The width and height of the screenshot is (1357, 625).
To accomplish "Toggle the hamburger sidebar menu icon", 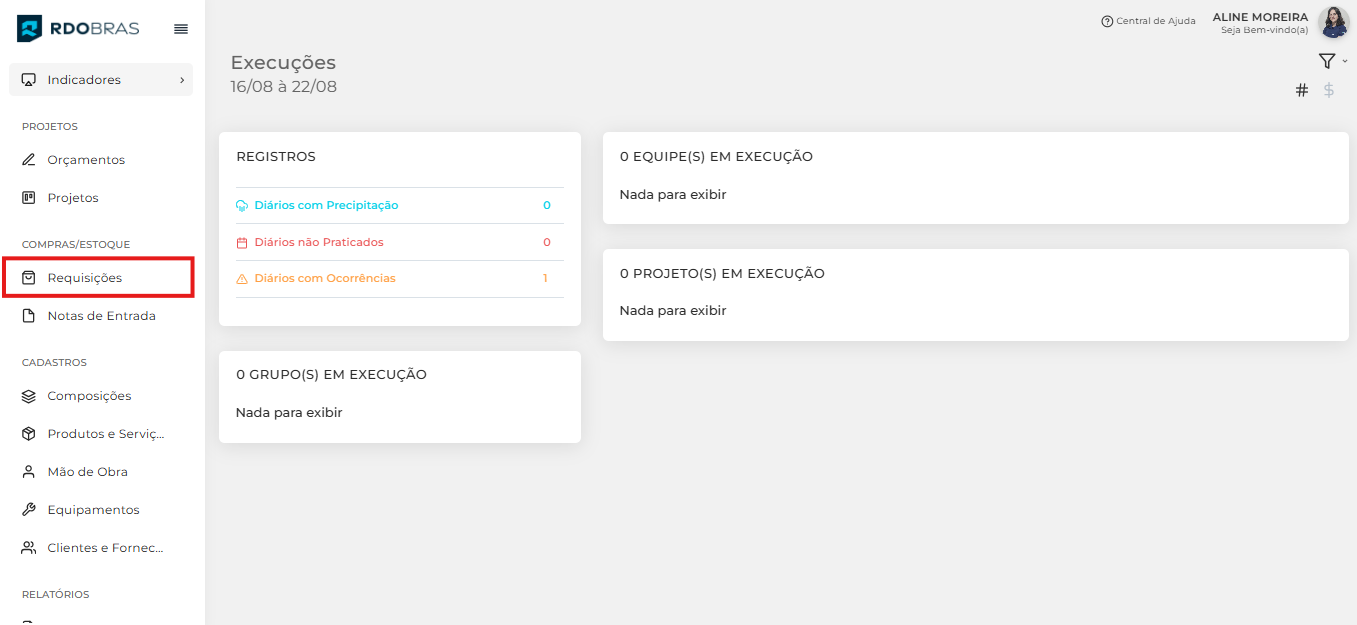I will click(181, 29).
